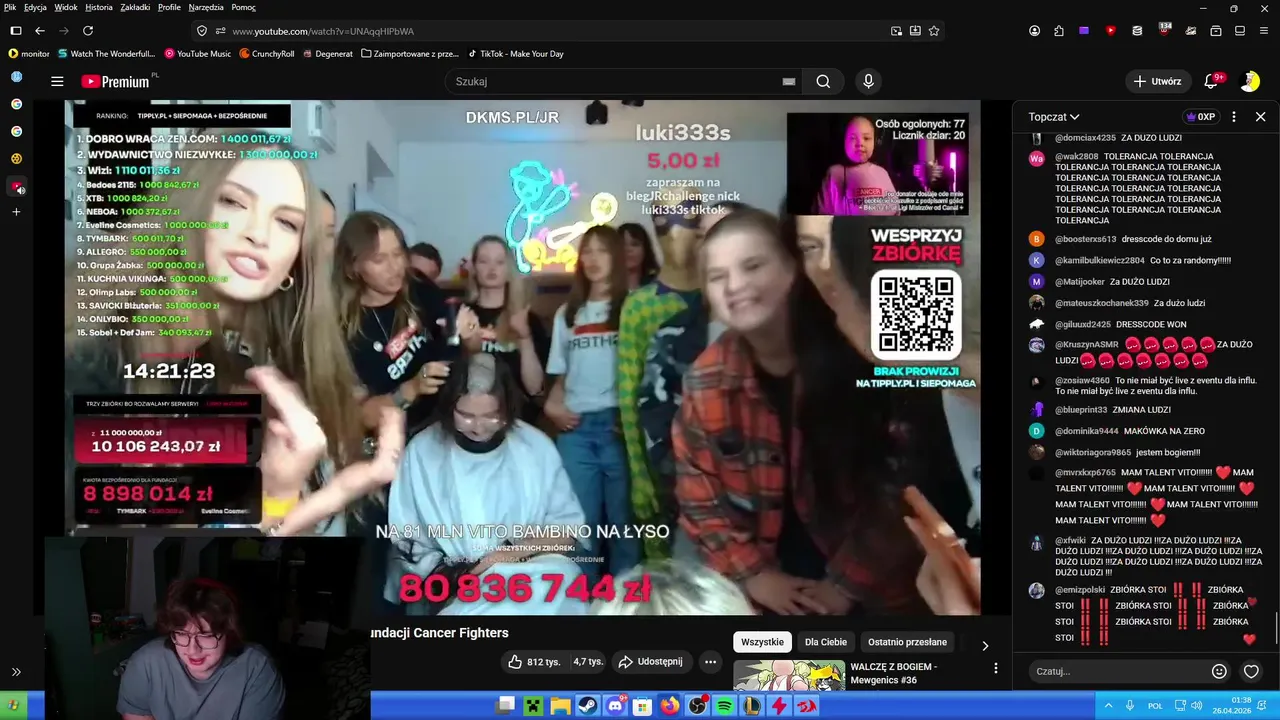Open the Firefox application hamburger menu
Screen dimensions: 1280x720
click(1265, 31)
